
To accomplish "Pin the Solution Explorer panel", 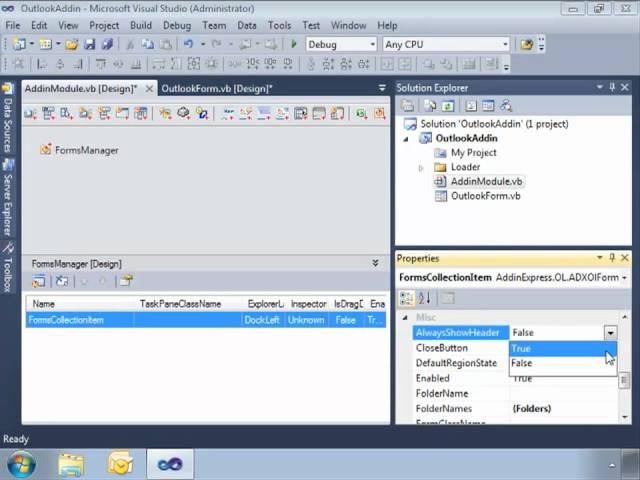I will point(612,87).
